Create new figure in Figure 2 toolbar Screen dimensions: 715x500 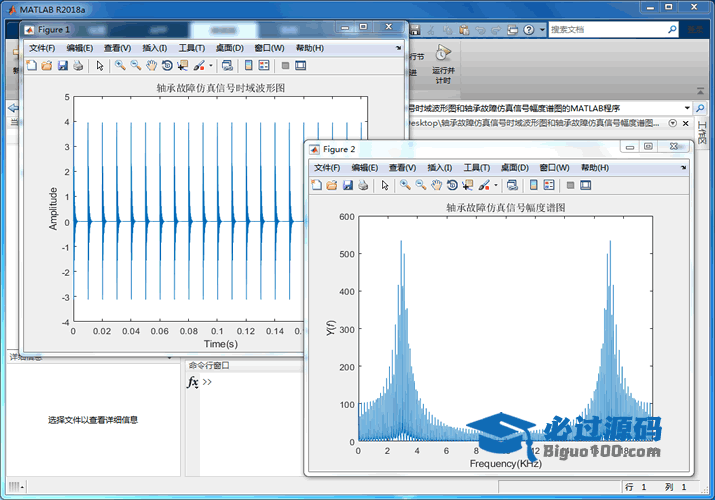pyautogui.click(x=316, y=185)
